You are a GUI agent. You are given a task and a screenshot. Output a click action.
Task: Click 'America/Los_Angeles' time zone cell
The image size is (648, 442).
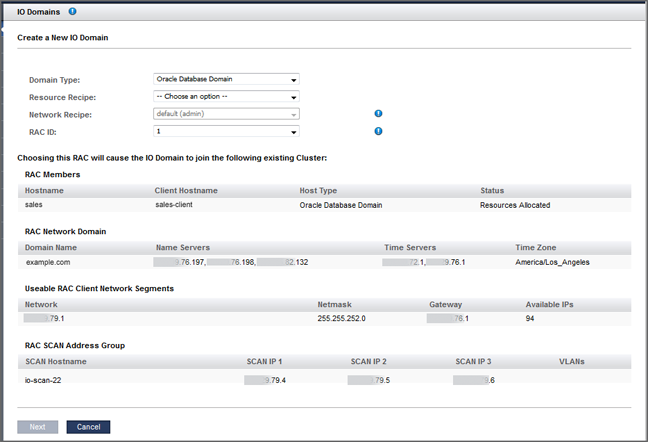tap(552, 262)
